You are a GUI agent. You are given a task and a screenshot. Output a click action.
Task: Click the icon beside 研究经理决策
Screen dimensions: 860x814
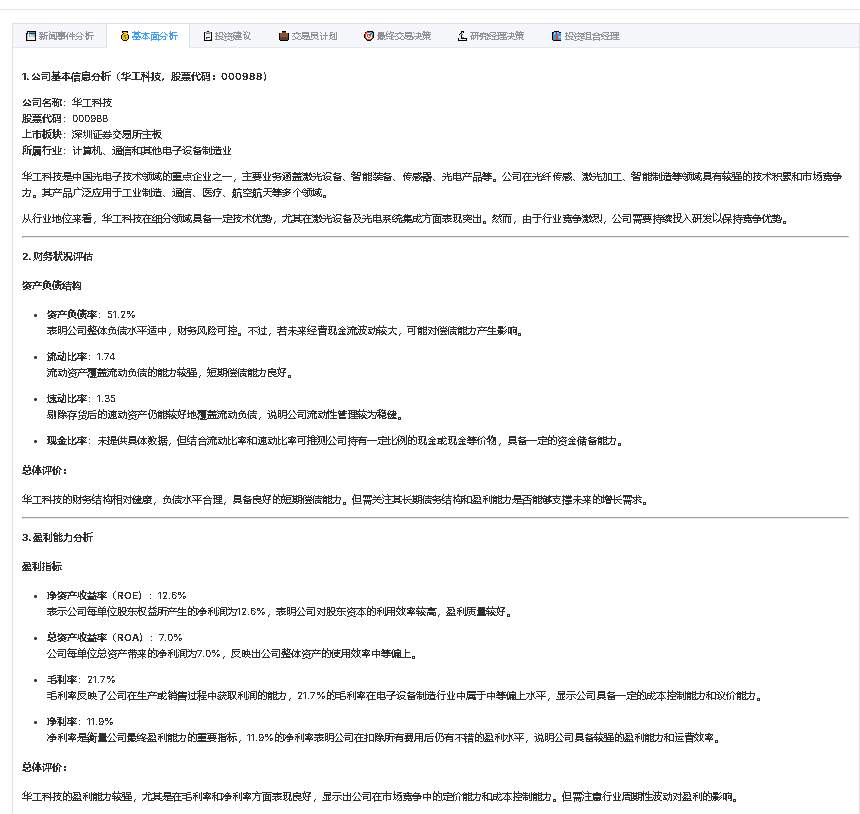click(x=462, y=36)
